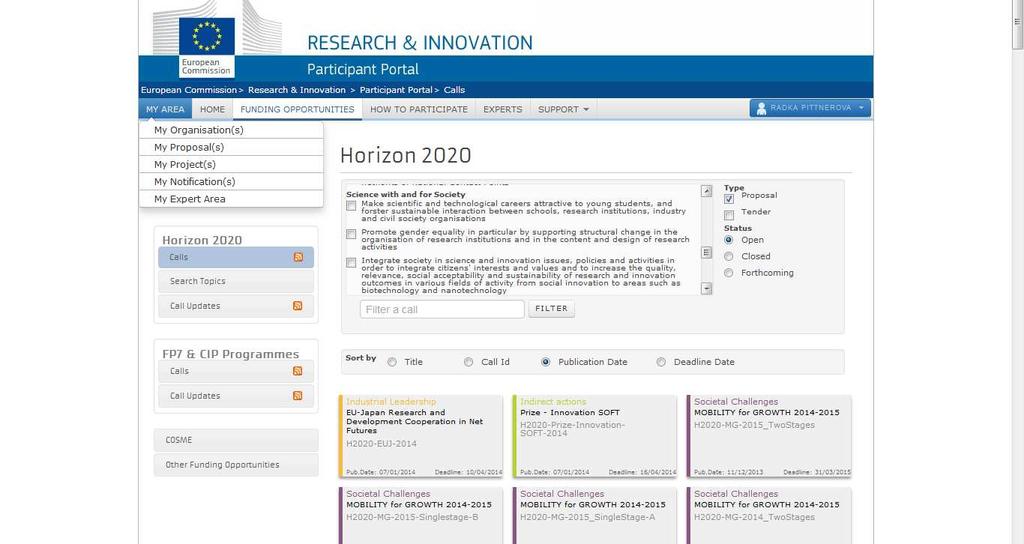Open the H2020-MG-2014_TwoStages call card
Image resolution: width=1024 pixels, height=544 pixels.
coord(769,516)
